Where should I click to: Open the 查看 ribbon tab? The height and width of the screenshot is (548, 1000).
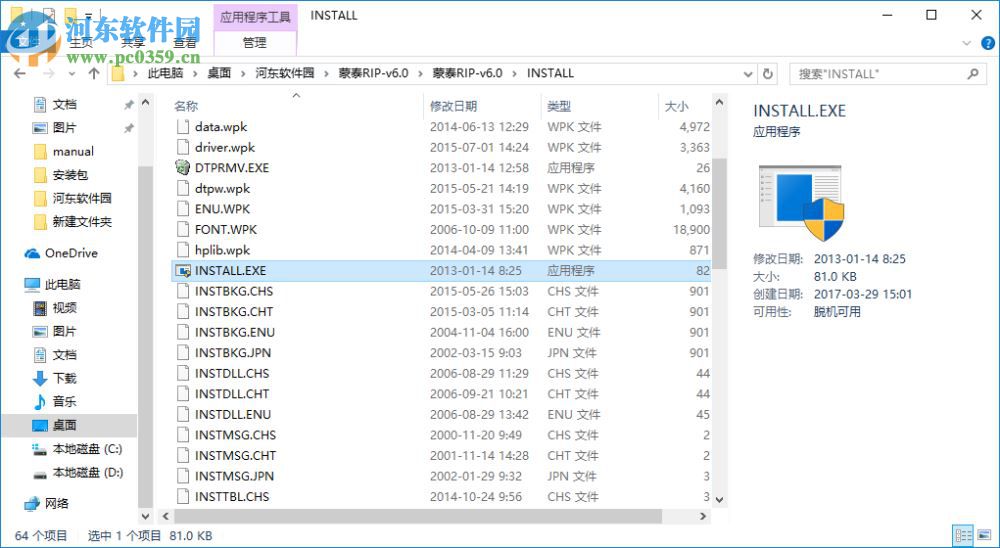click(185, 43)
